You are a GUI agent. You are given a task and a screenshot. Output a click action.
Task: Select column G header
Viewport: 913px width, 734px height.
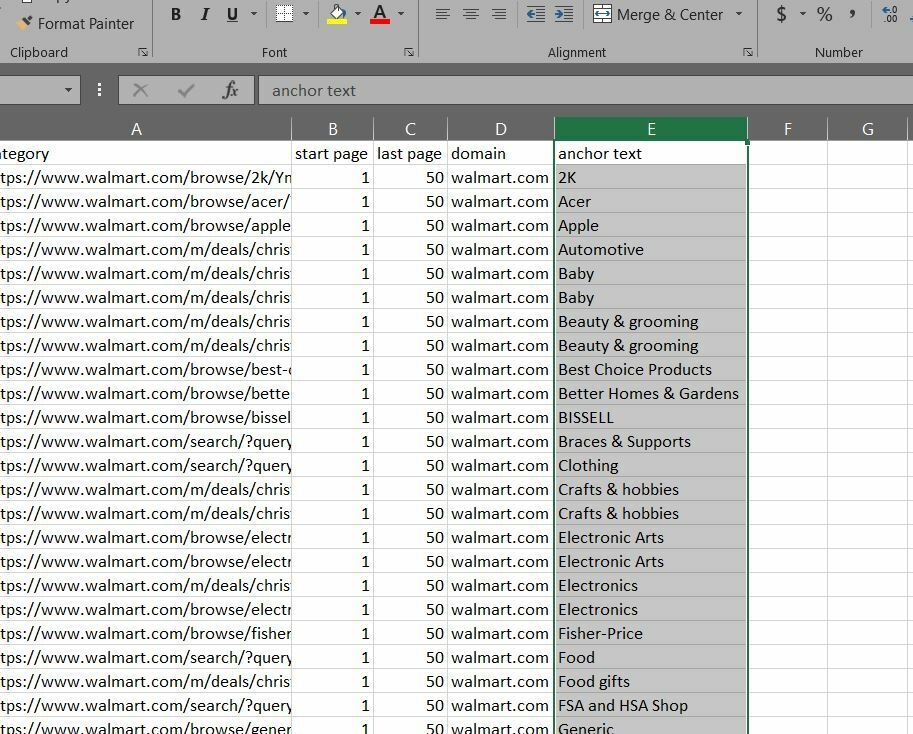click(868, 129)
